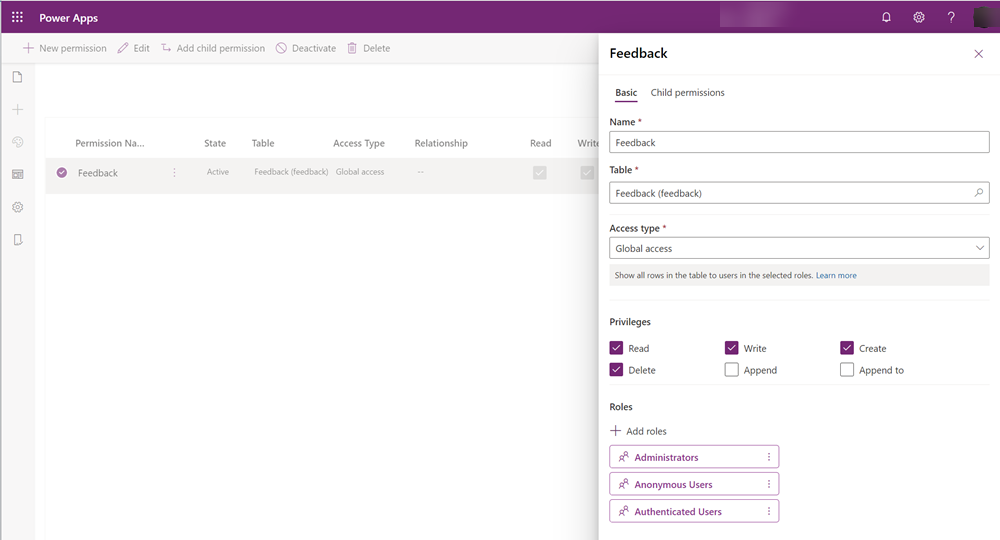The width and height of the screenshot is (1000, 540).
Task: Open the options menu for the Anonymous Users role
Action: click(768, 485)
